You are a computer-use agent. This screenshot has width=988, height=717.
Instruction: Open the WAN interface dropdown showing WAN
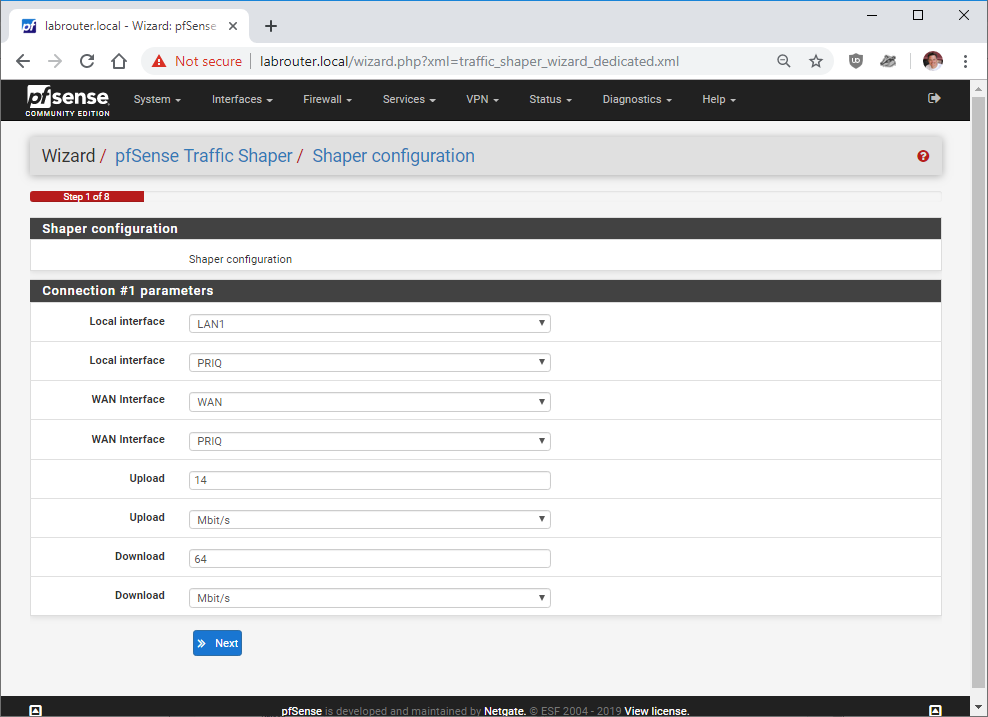click(370, 401)
